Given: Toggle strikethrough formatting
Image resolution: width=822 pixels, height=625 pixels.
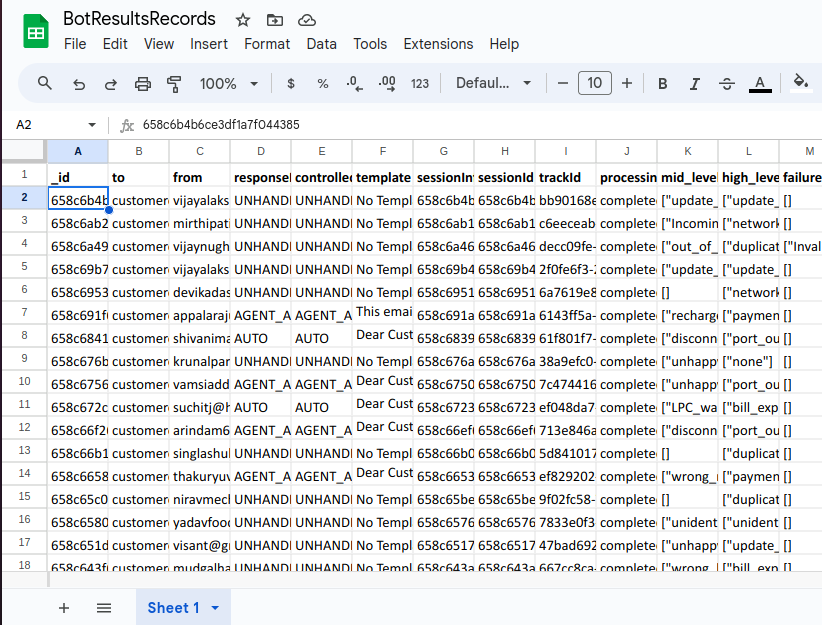Looking at the screenshot, I should coord(727,84).
